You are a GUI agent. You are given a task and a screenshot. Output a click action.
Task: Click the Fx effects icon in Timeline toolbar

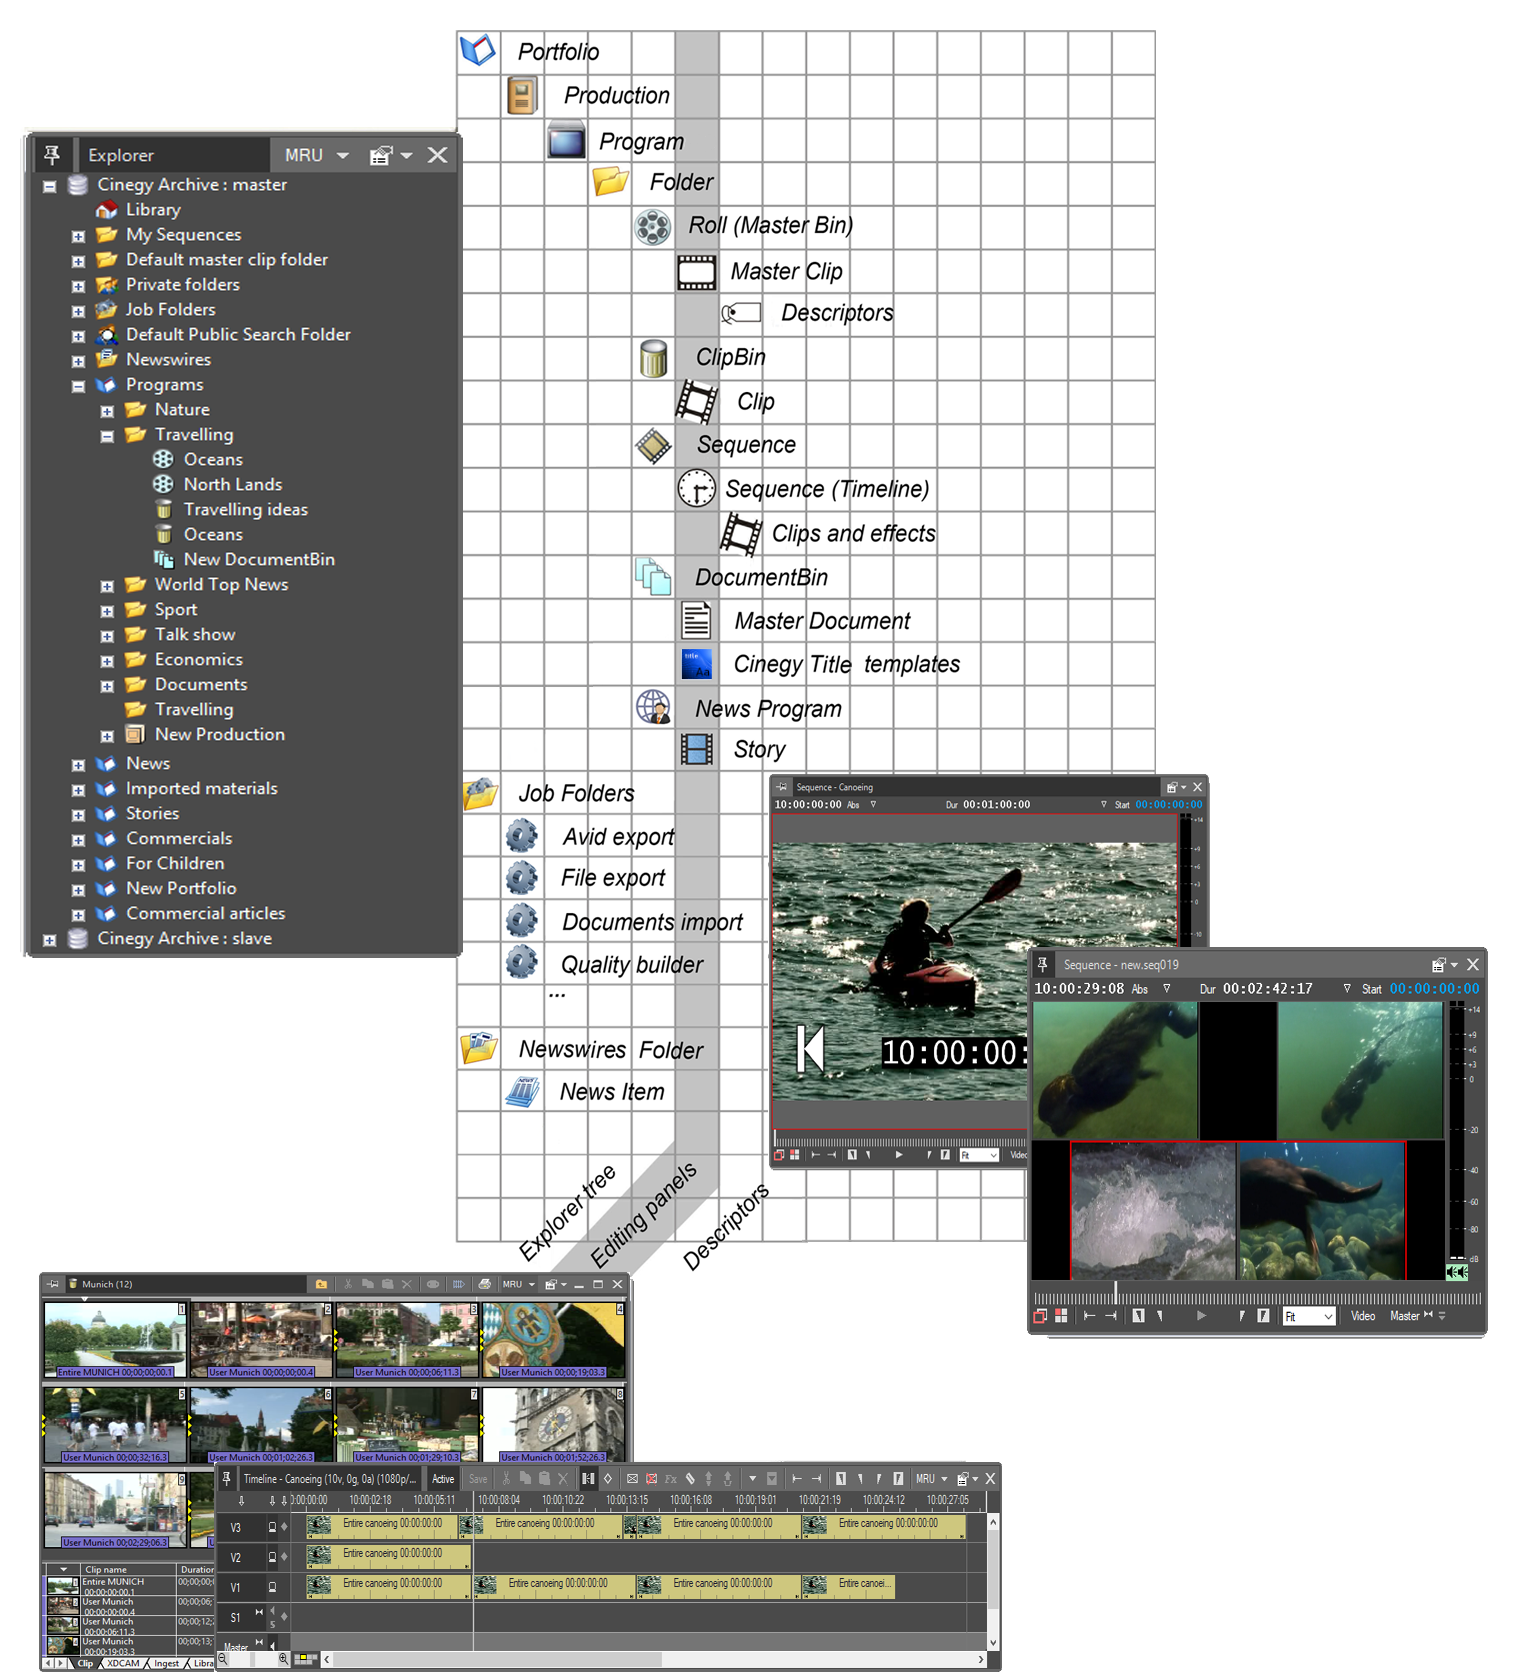671,1479
